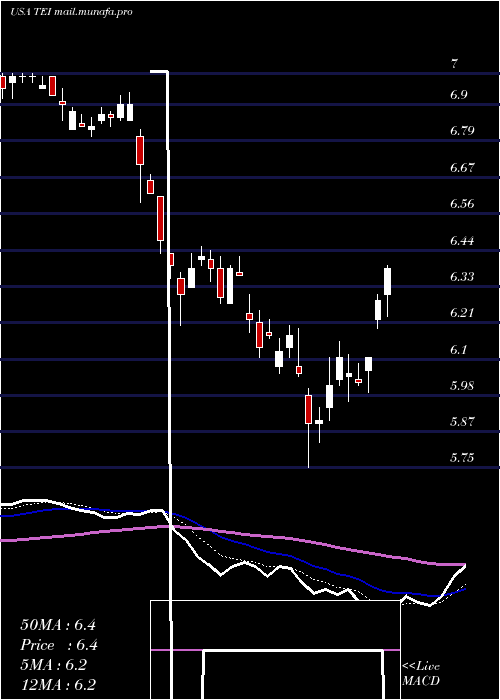Viewport: 500px width, 700px height.
Task: Click the price axis label 7
Action: click(x=454, y=64)
